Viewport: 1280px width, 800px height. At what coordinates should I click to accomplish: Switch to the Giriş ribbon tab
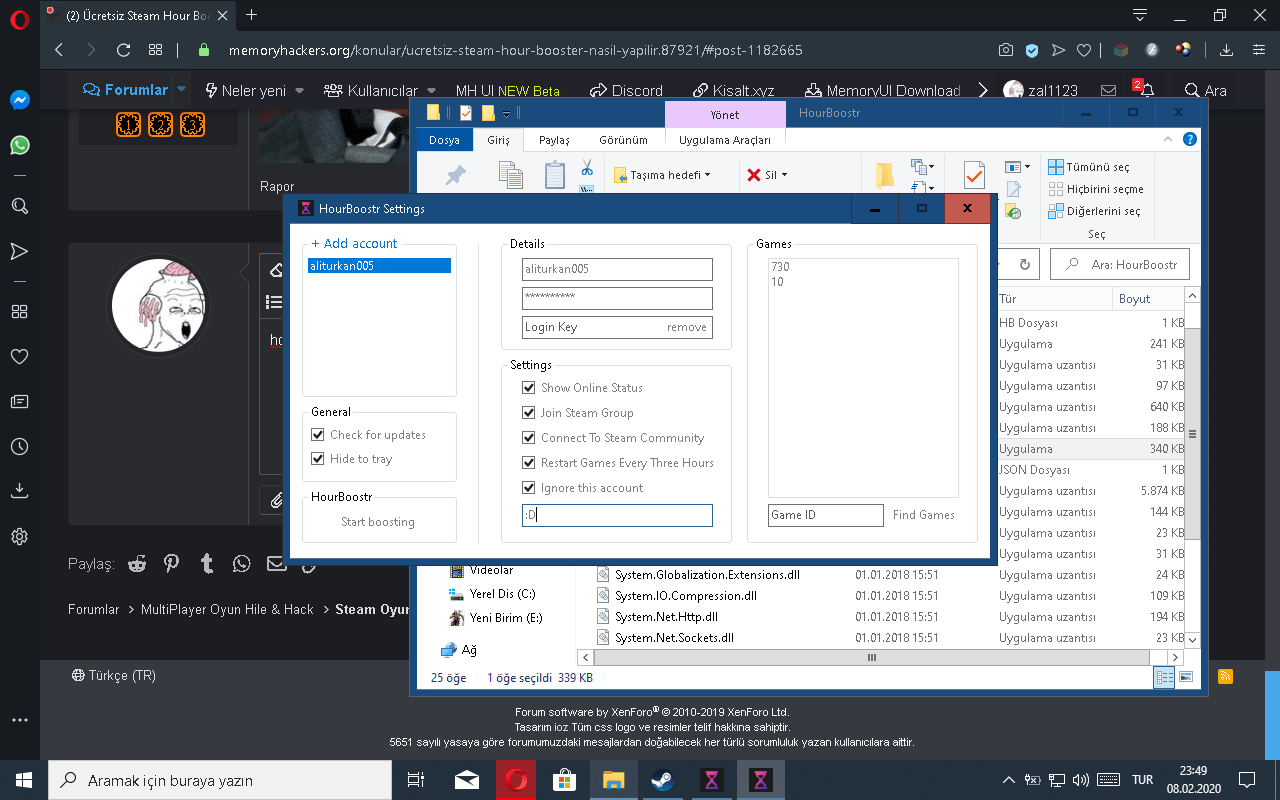tap(498, 140)
